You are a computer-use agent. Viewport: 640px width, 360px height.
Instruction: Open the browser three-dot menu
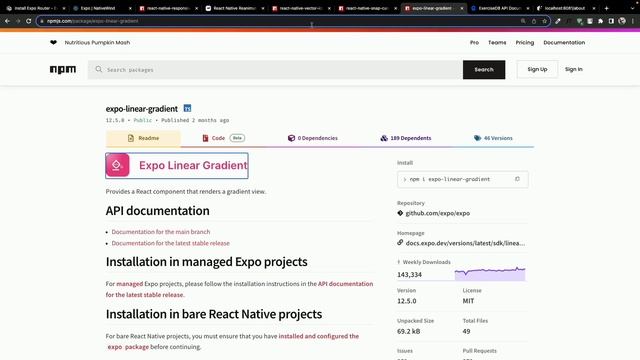(x=633, y=21)
